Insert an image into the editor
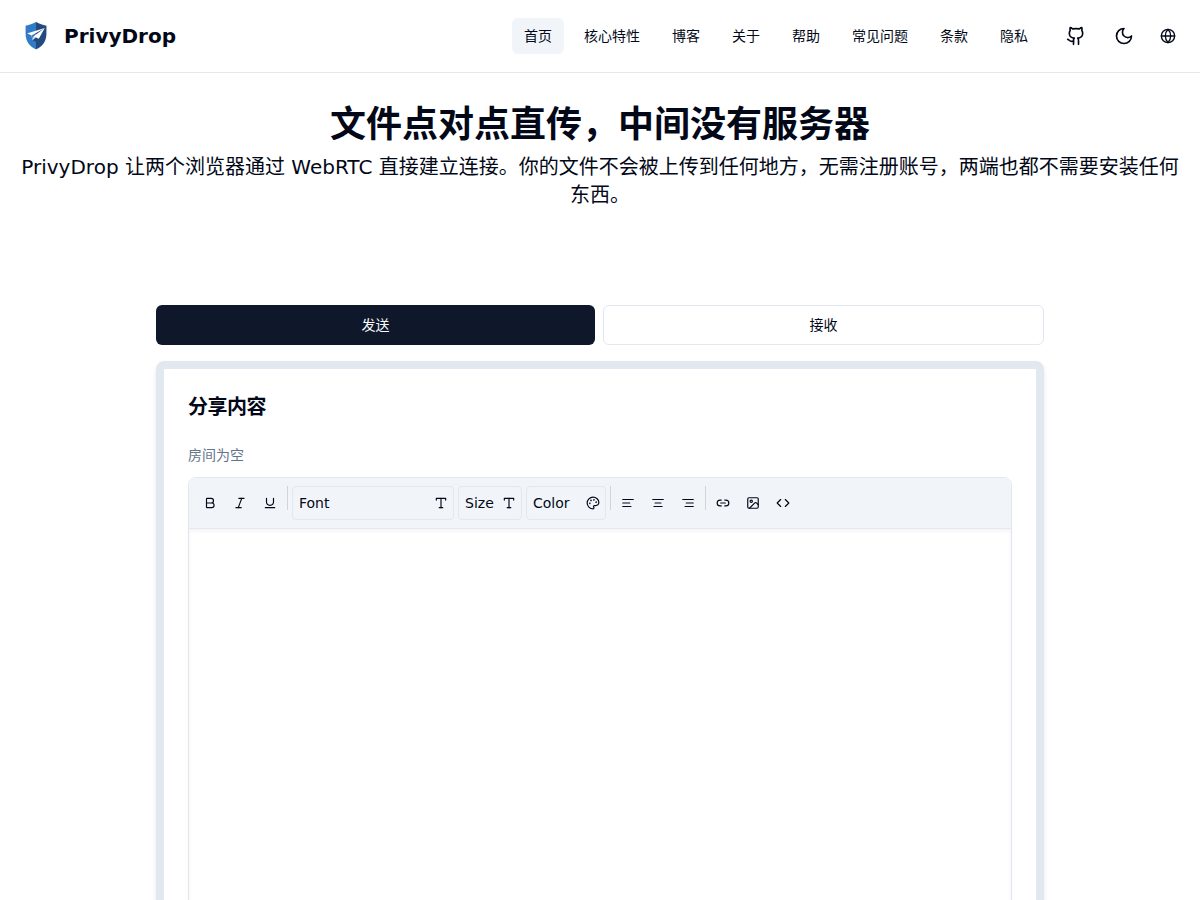 [x=753, y=503]
